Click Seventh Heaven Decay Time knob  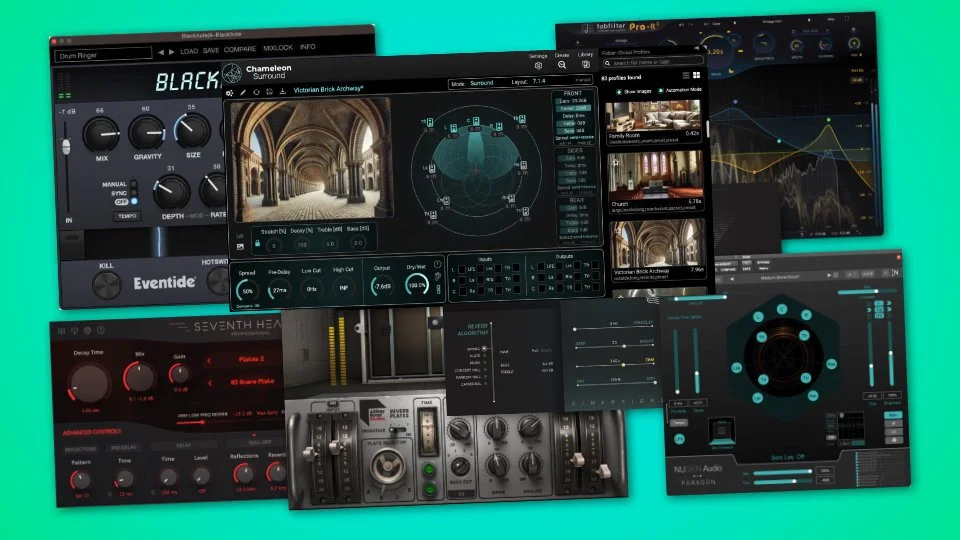click(x=90, y=383)
